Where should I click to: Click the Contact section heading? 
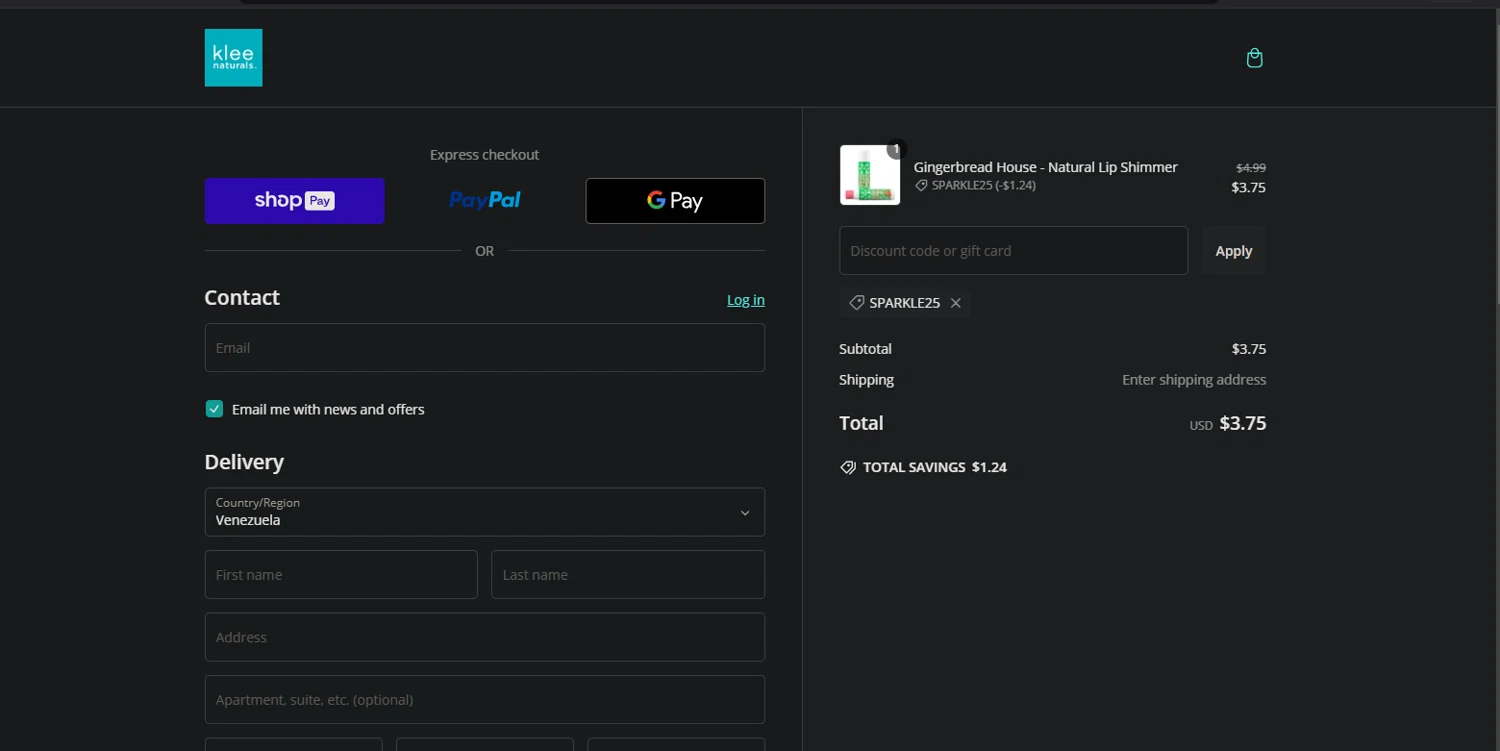click(242, 298)
